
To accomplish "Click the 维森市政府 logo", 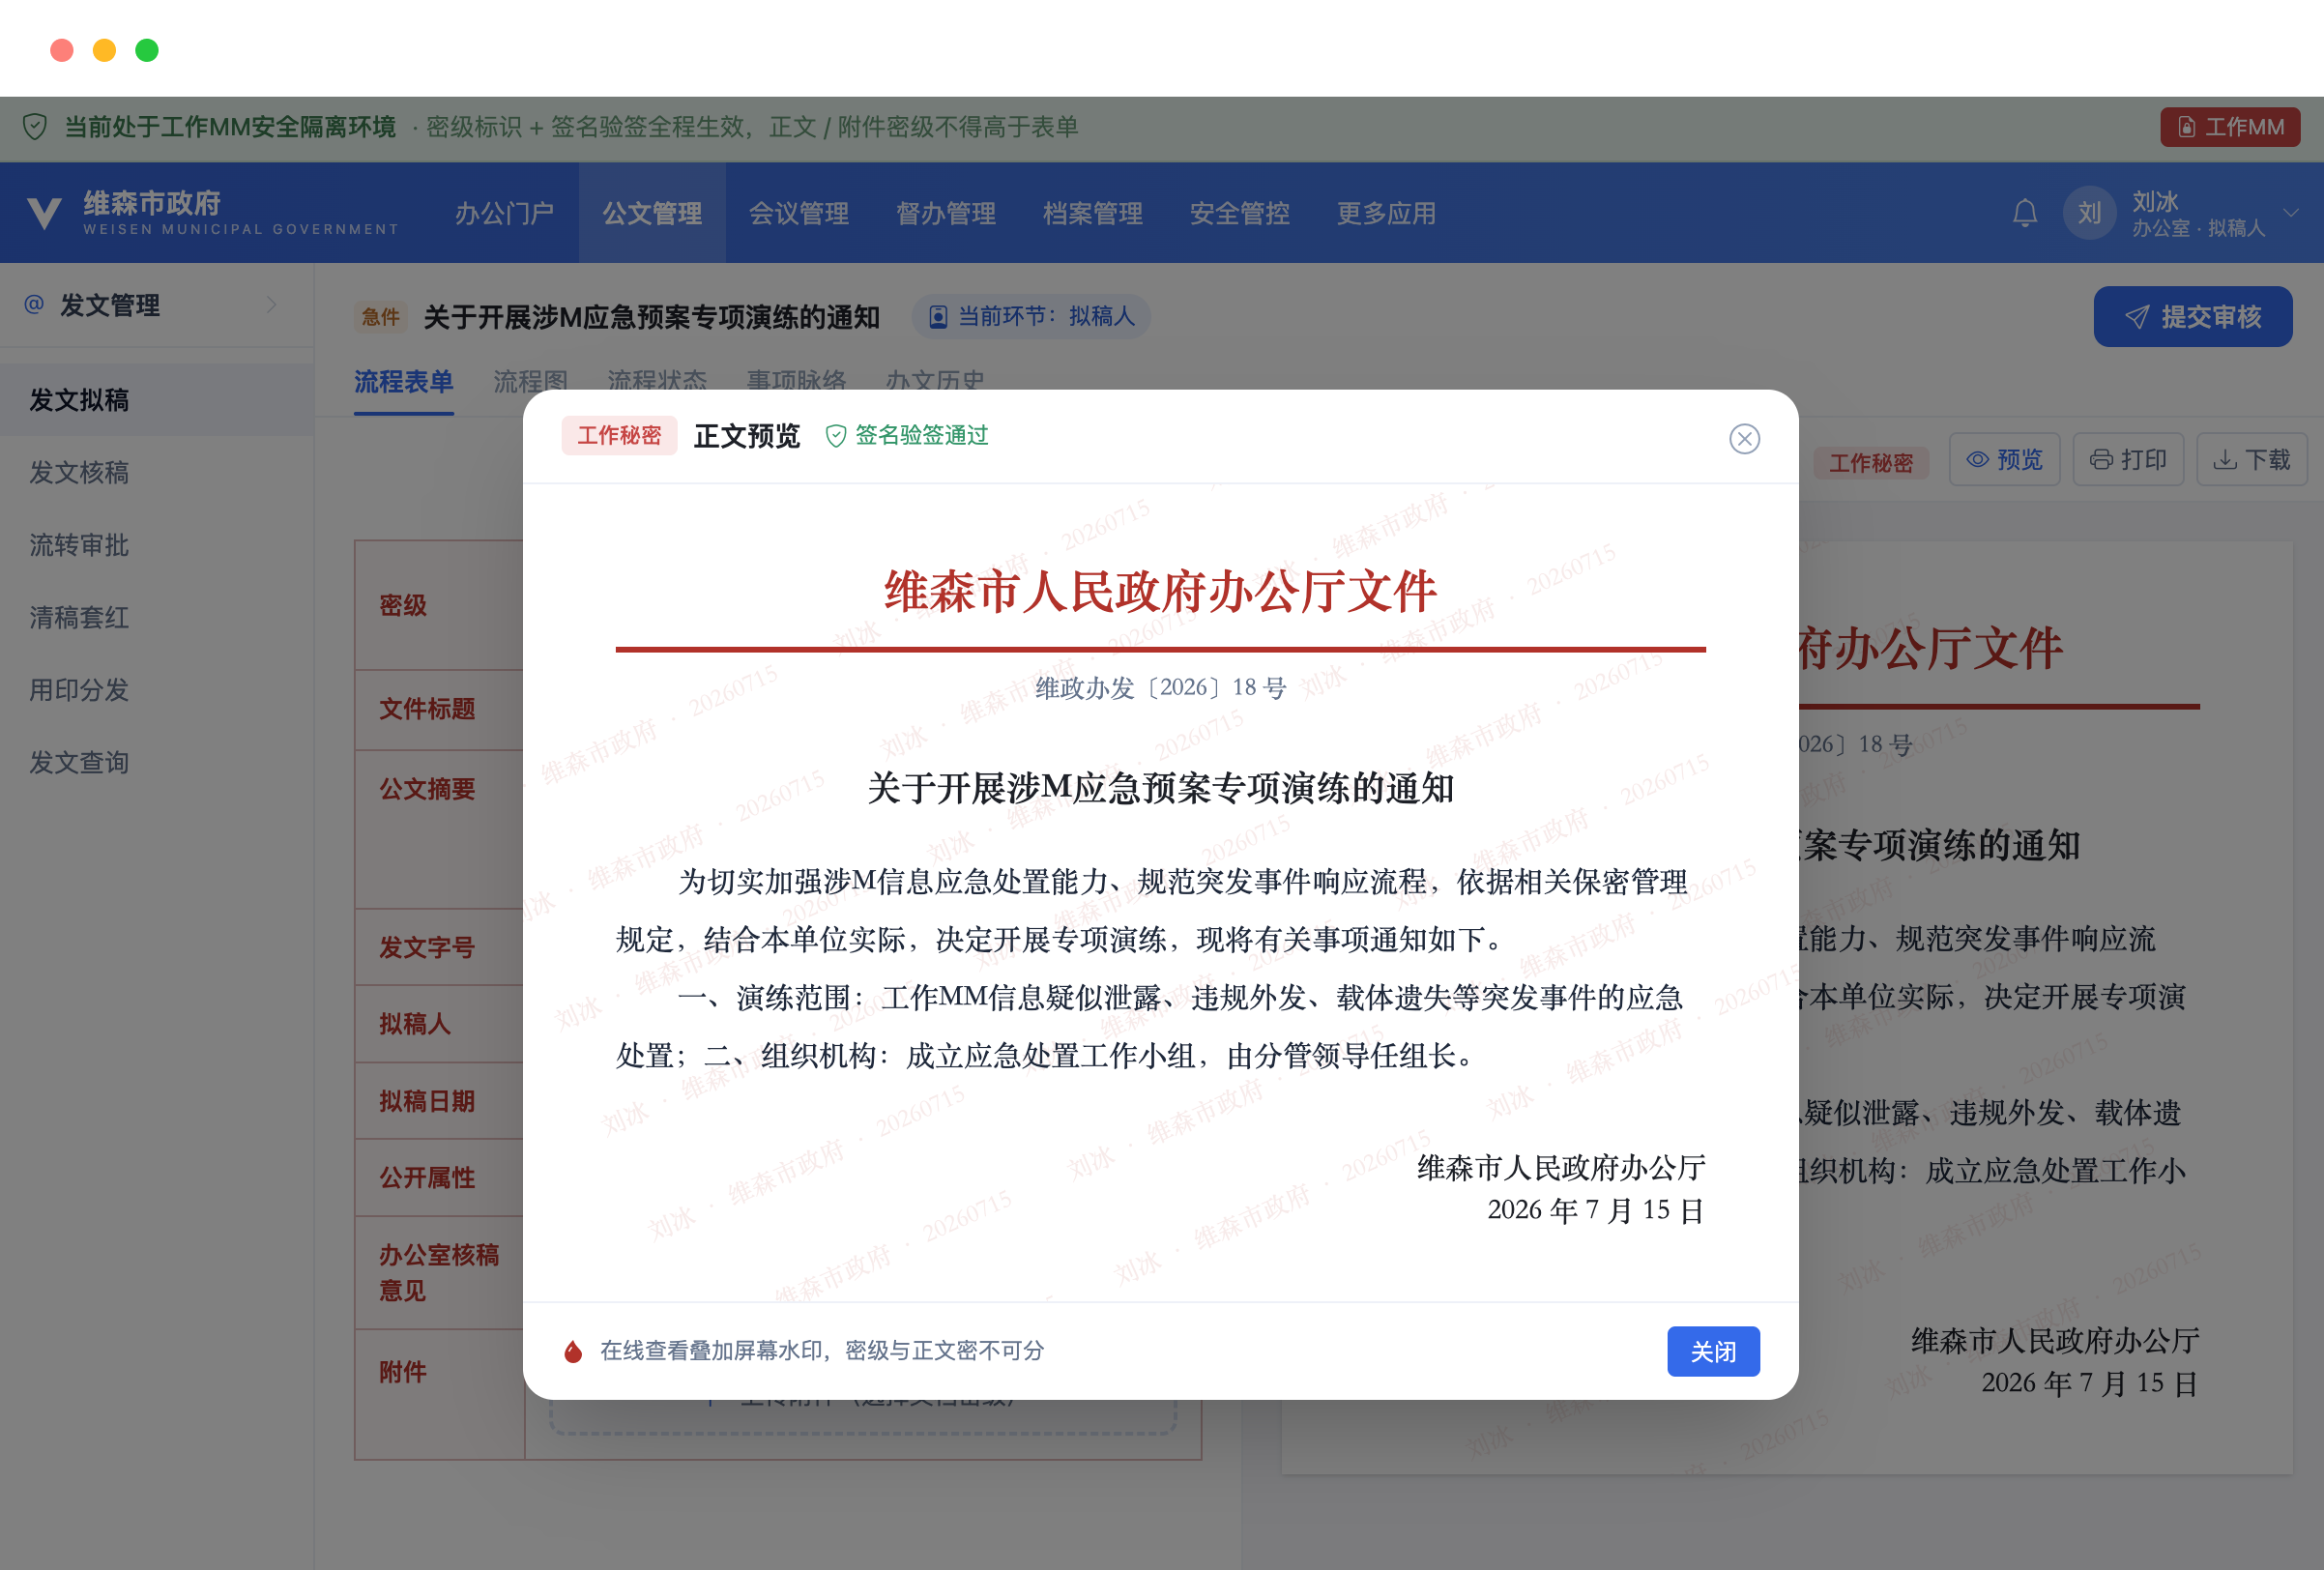I will coord(44,213).
